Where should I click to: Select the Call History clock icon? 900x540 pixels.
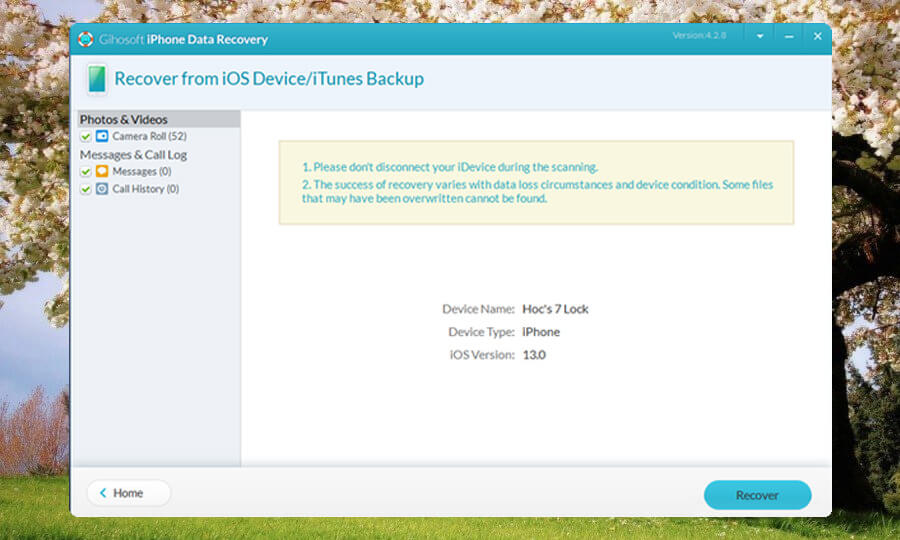coord(102,189)
